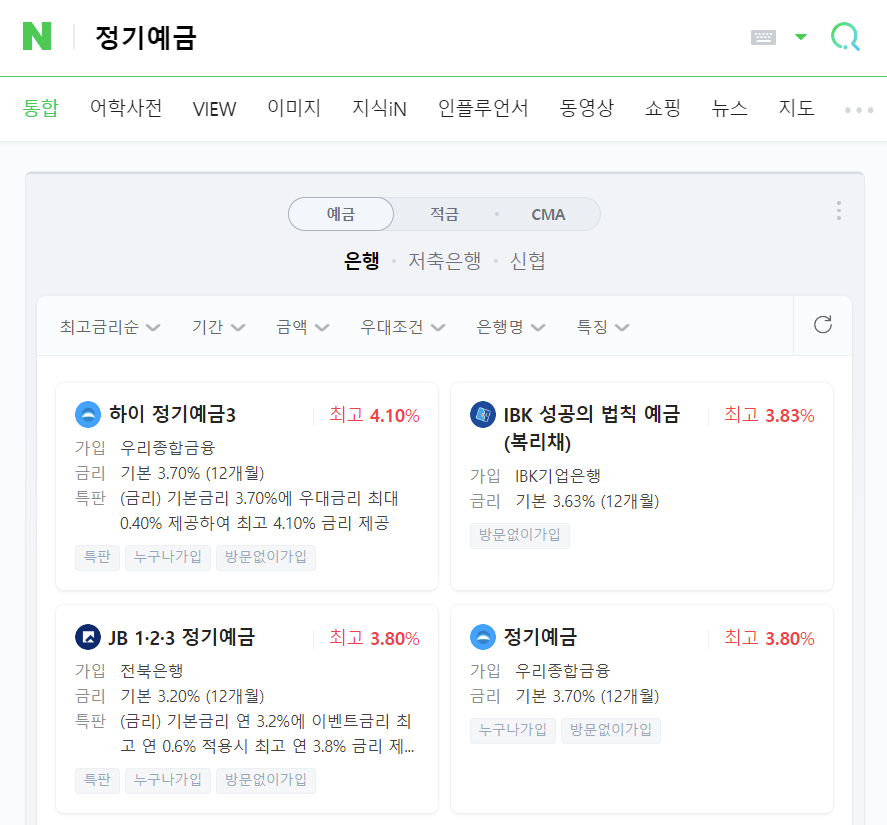Click 방문없이가입 tag on plain 정기예금 card
The width and height of the screenshot is (887, 825).
pyautogui.click(x=611, y=730)
